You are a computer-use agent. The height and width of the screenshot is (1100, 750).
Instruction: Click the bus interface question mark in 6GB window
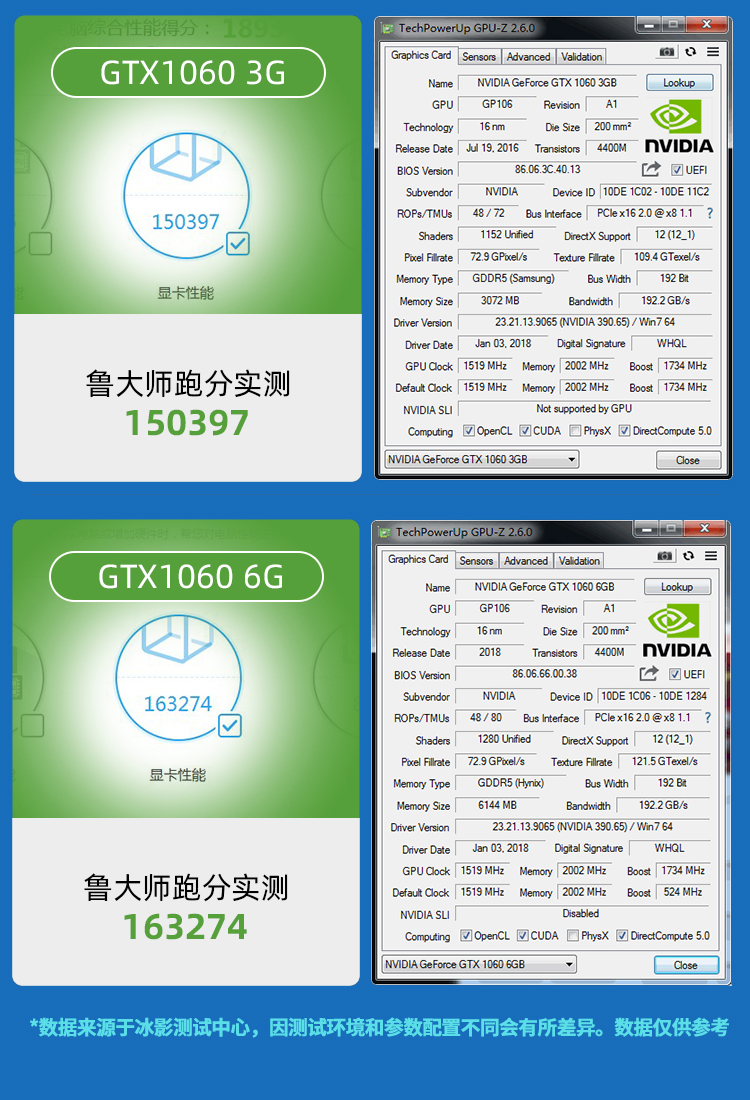[707, 718]
